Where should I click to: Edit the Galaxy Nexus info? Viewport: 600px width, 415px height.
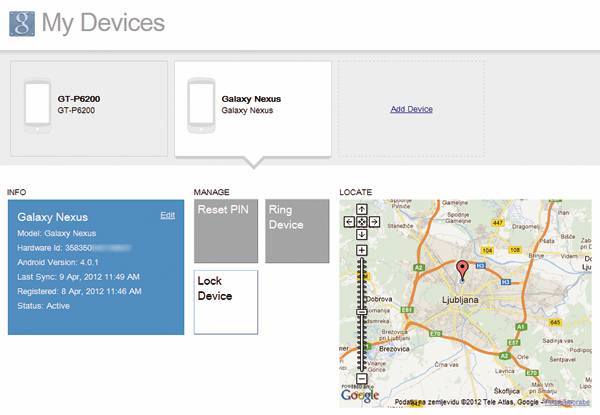point(168,215)
